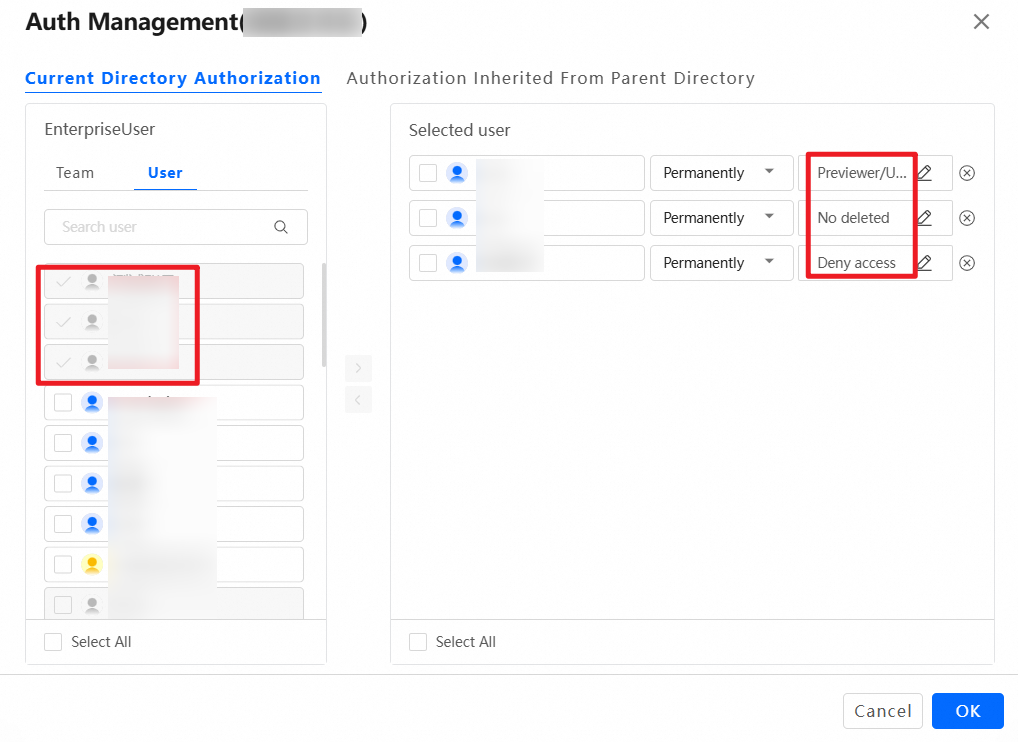Viewport: 1018px width, 742px height.
Task: Click the left arrow transfer button
Action: pos(358,400)
